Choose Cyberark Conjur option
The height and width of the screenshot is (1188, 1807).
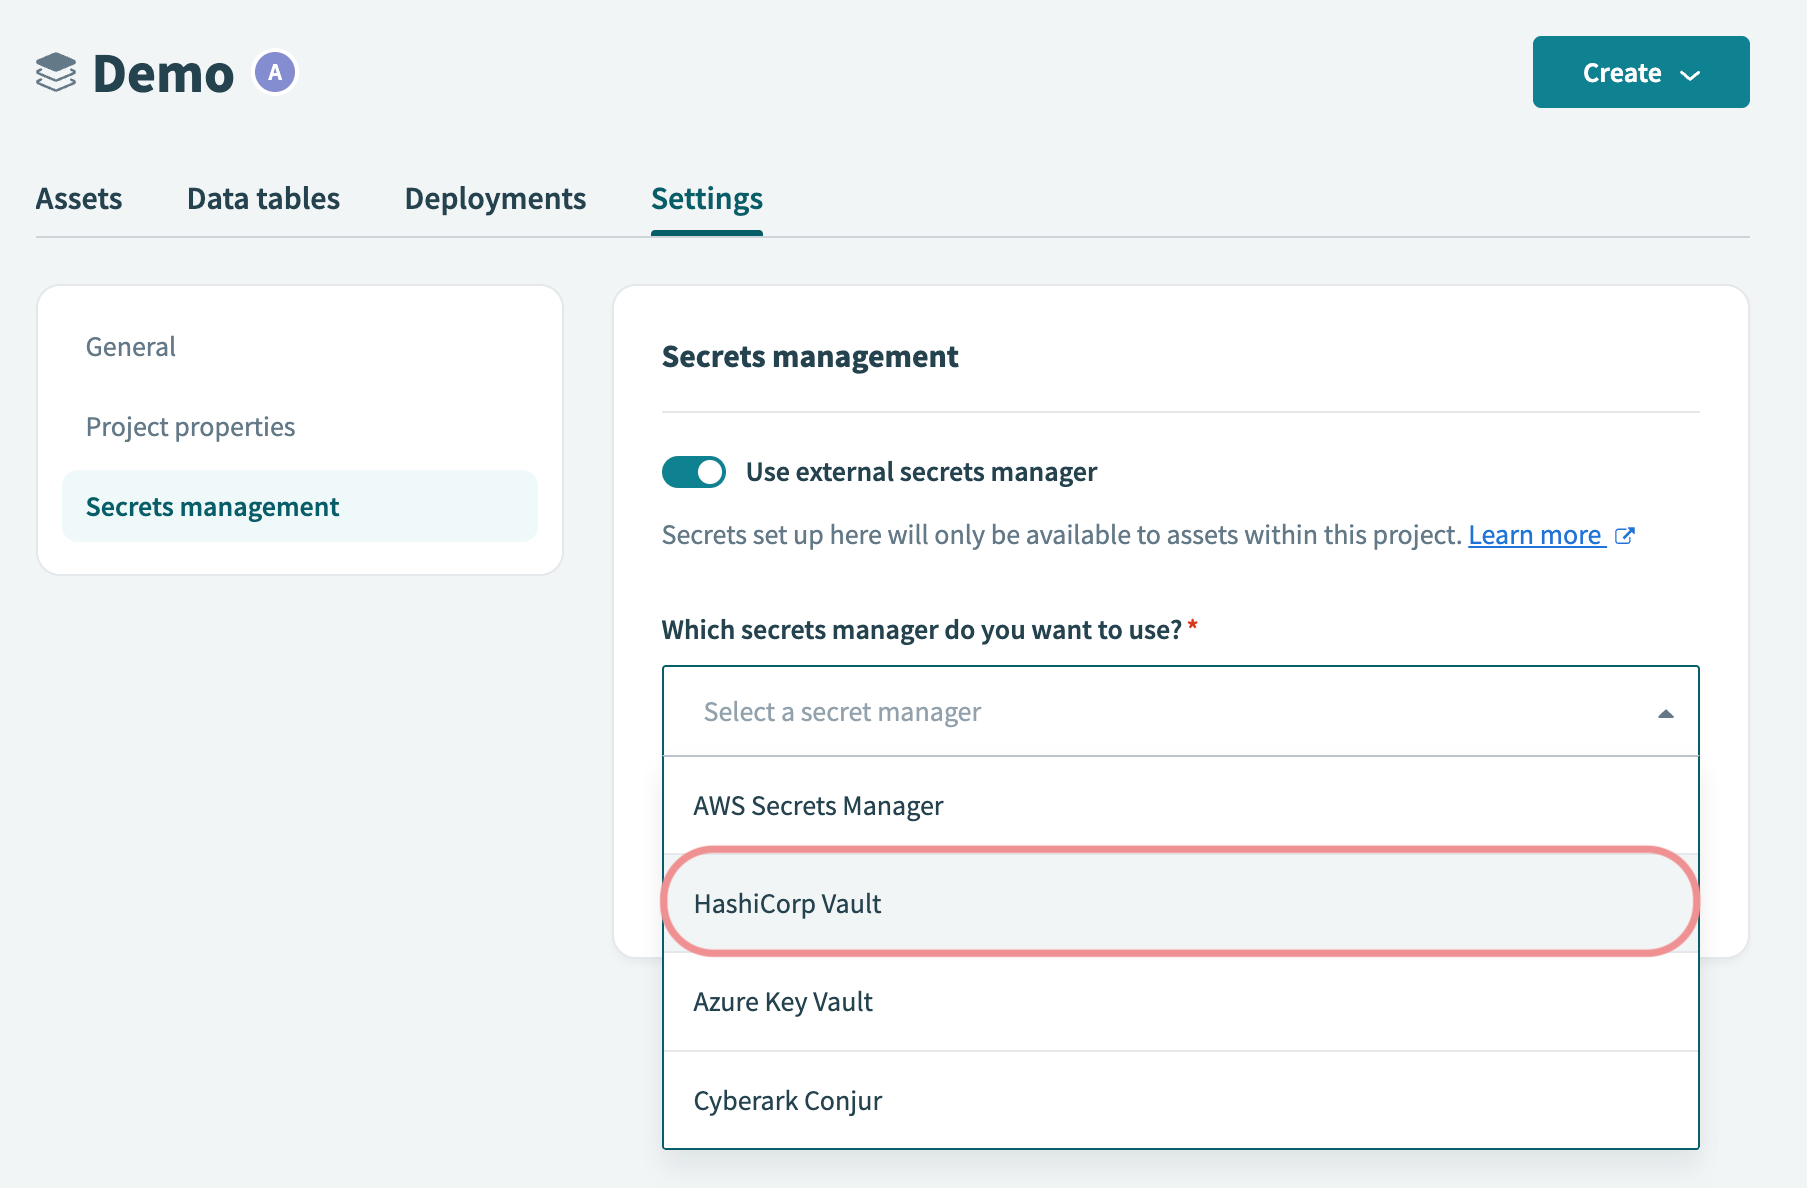tap(1180, 1100)
